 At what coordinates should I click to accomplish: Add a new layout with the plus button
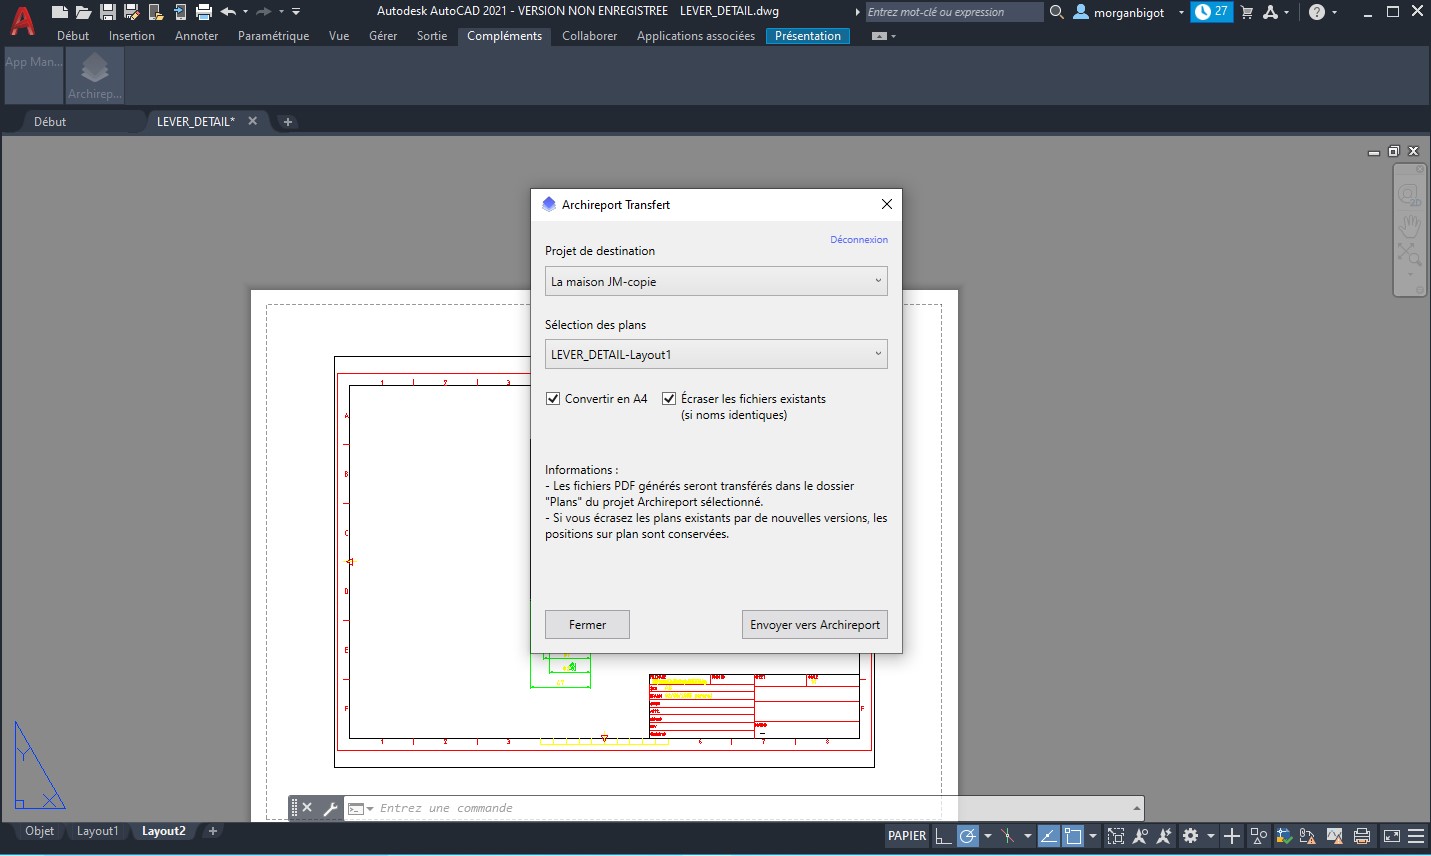pyautogui.click(x=212, y=831)
